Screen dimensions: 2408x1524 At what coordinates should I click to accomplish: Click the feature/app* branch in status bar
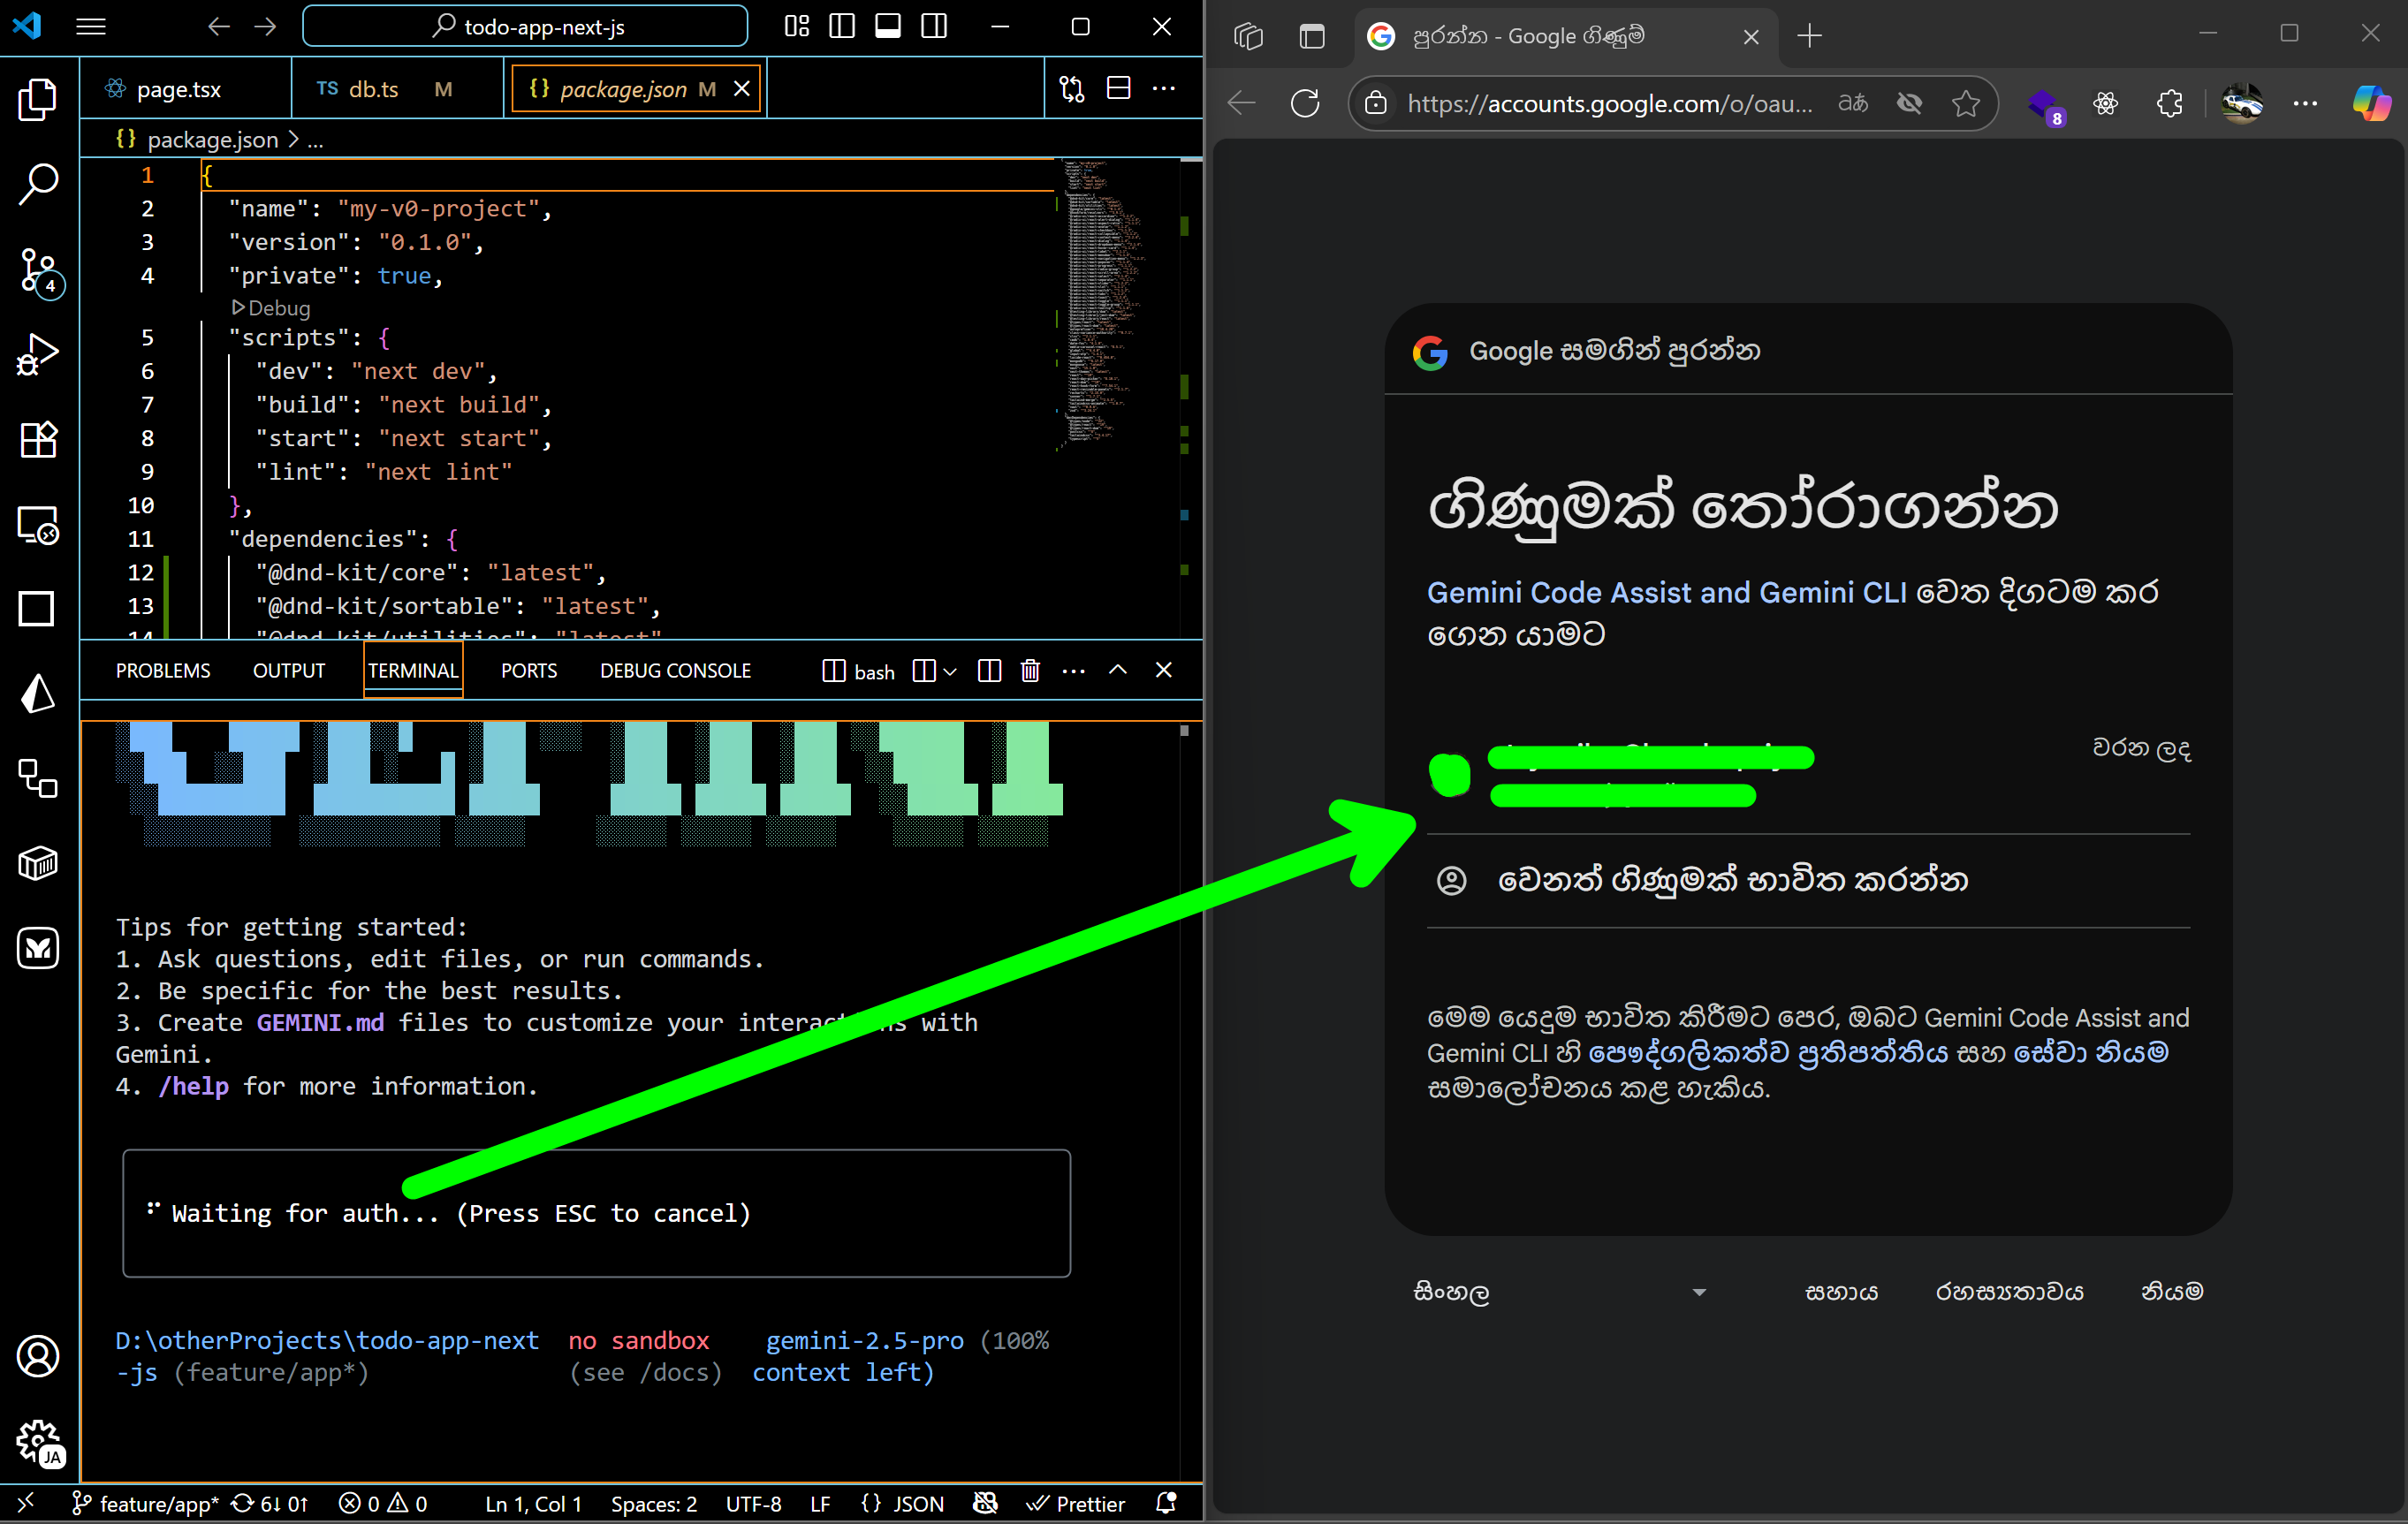pos(146,1504)
